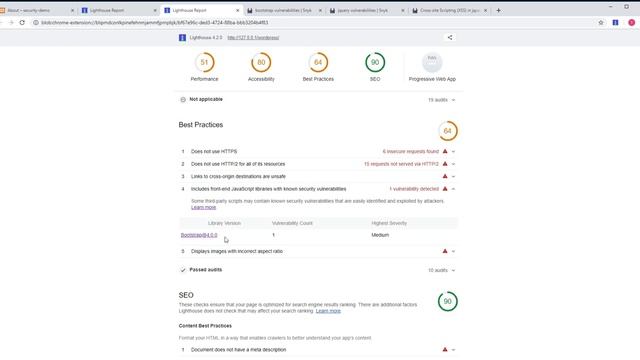Click the 'Content Best Practices' heading
640x360 pixels.
coord(205,326)
